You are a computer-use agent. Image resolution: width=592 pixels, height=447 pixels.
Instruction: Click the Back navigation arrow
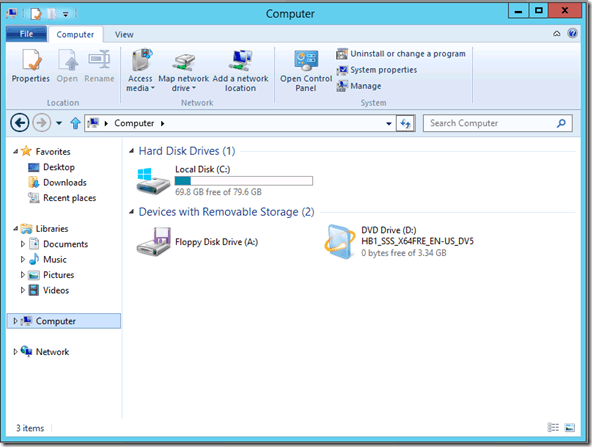pos(20,123)
